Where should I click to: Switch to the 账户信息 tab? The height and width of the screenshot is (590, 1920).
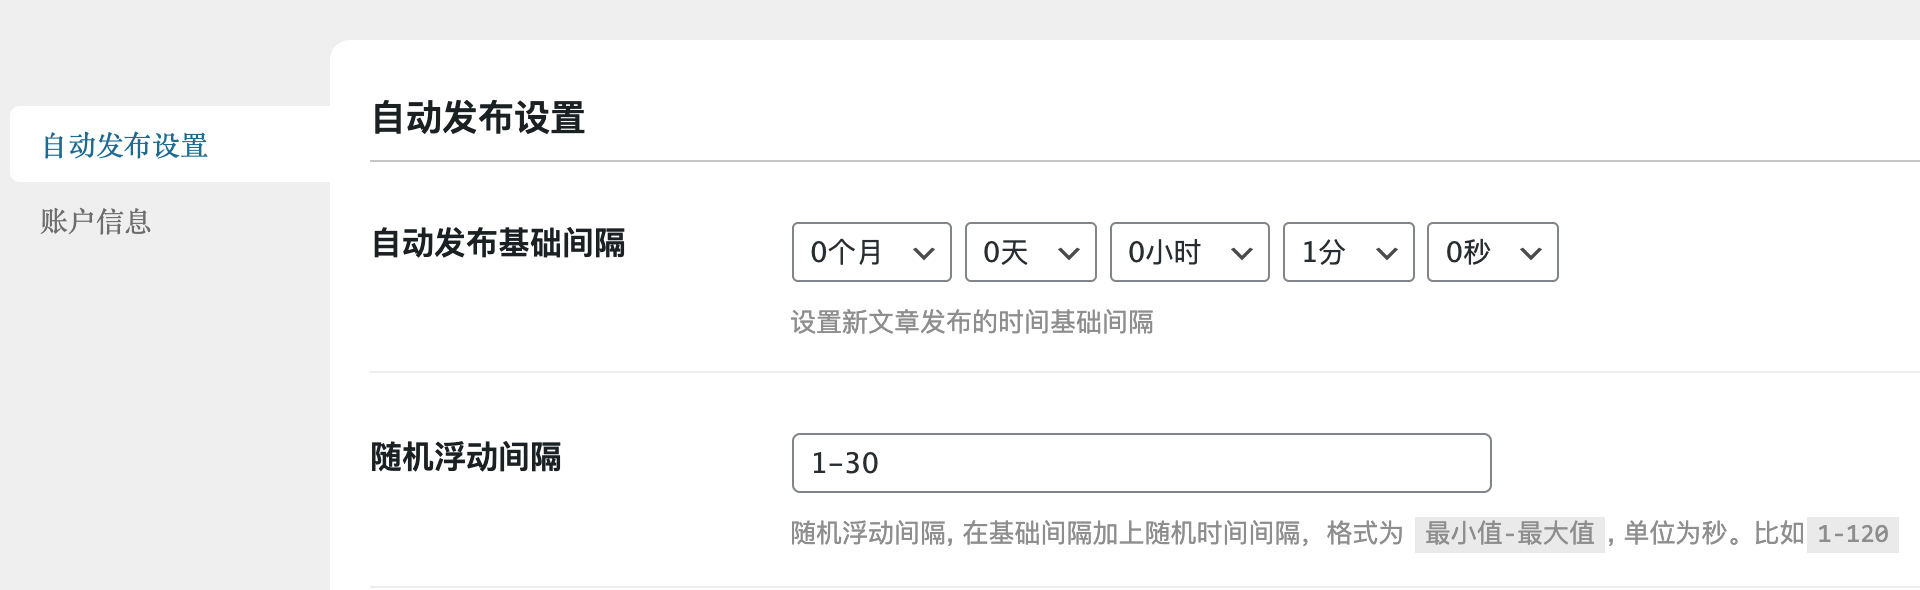pyautogui.click(x=96, y=221)
